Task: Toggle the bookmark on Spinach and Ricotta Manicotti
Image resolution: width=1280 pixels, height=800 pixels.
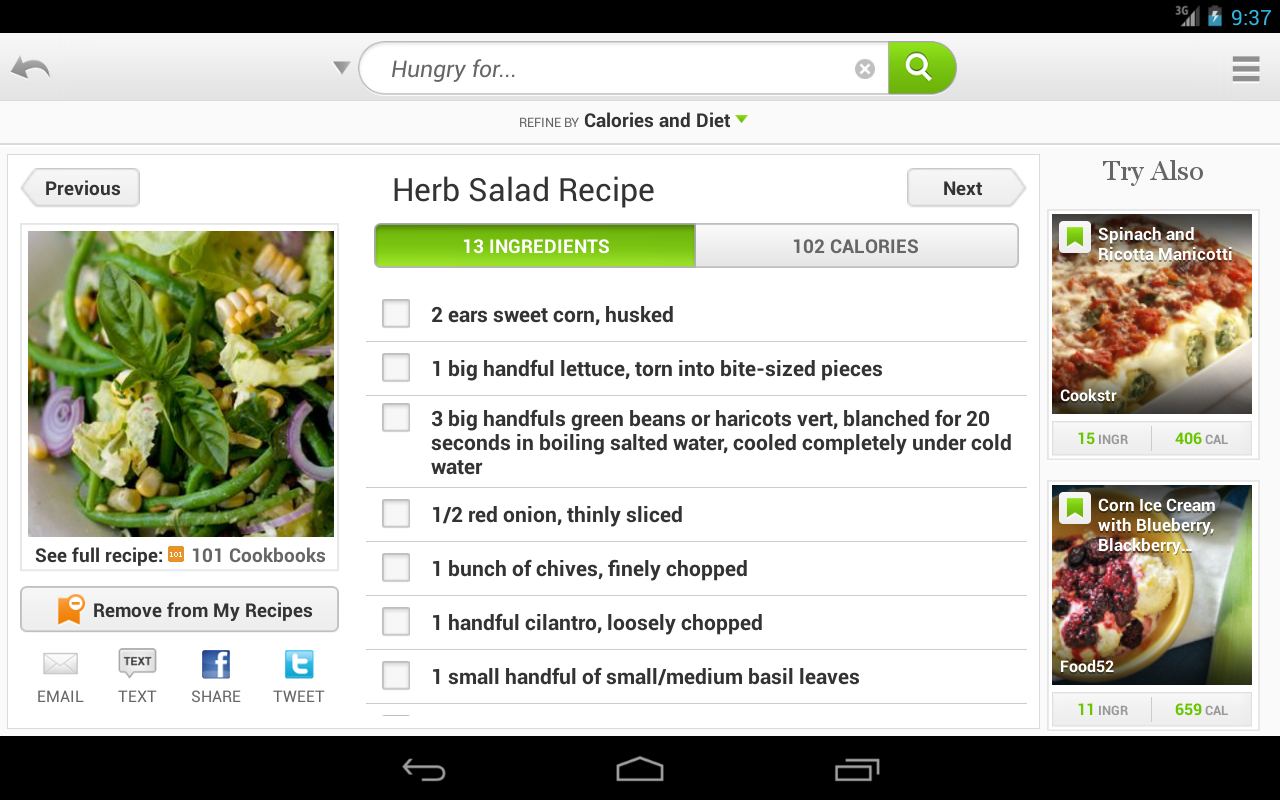Action: (x=1074, y=237)
